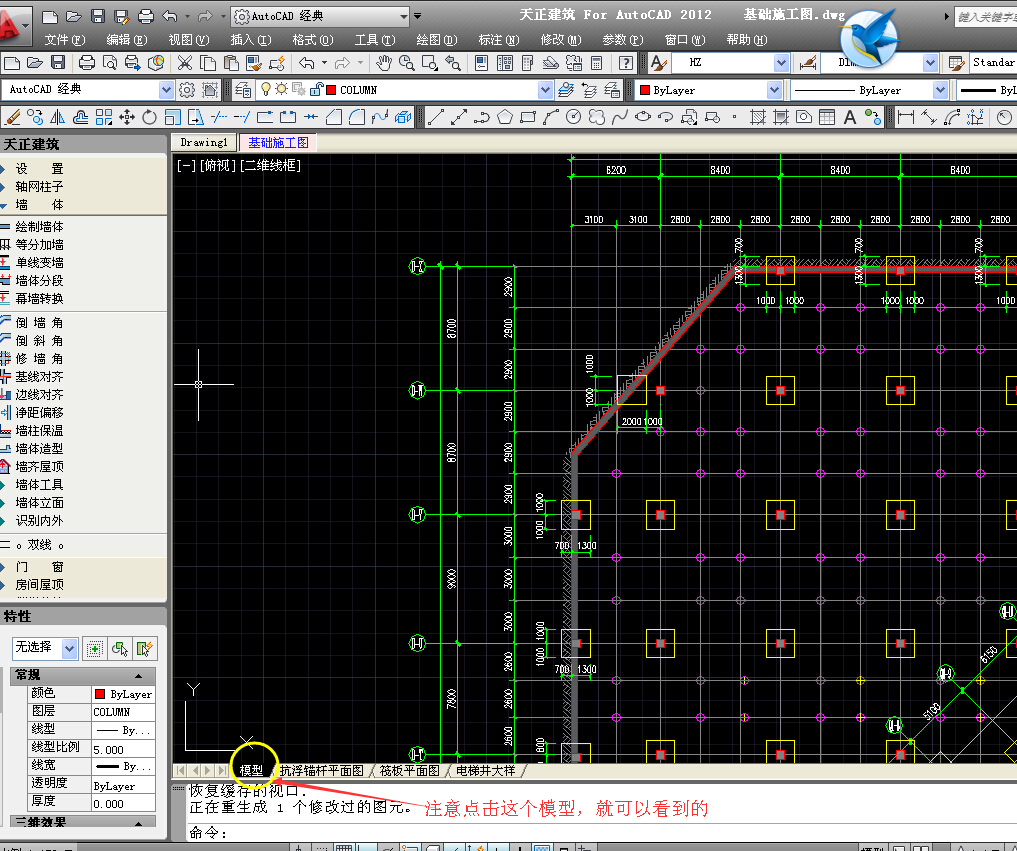Open the ByLayer color control dropdown

(x=774, y=90)
